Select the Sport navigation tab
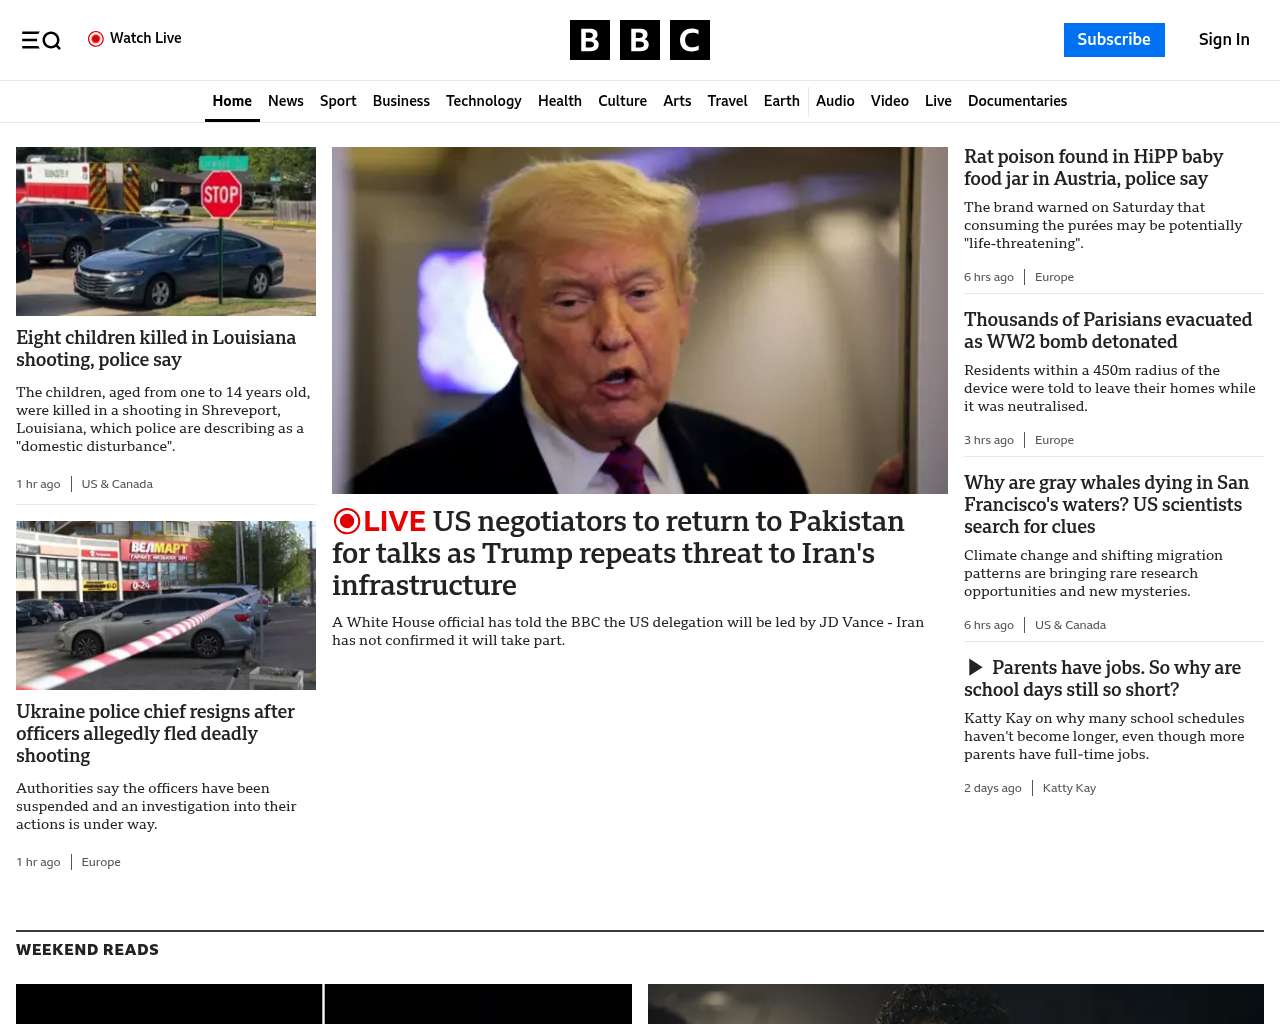This screenshot has width=1280, height=1024. coord(338,101)
